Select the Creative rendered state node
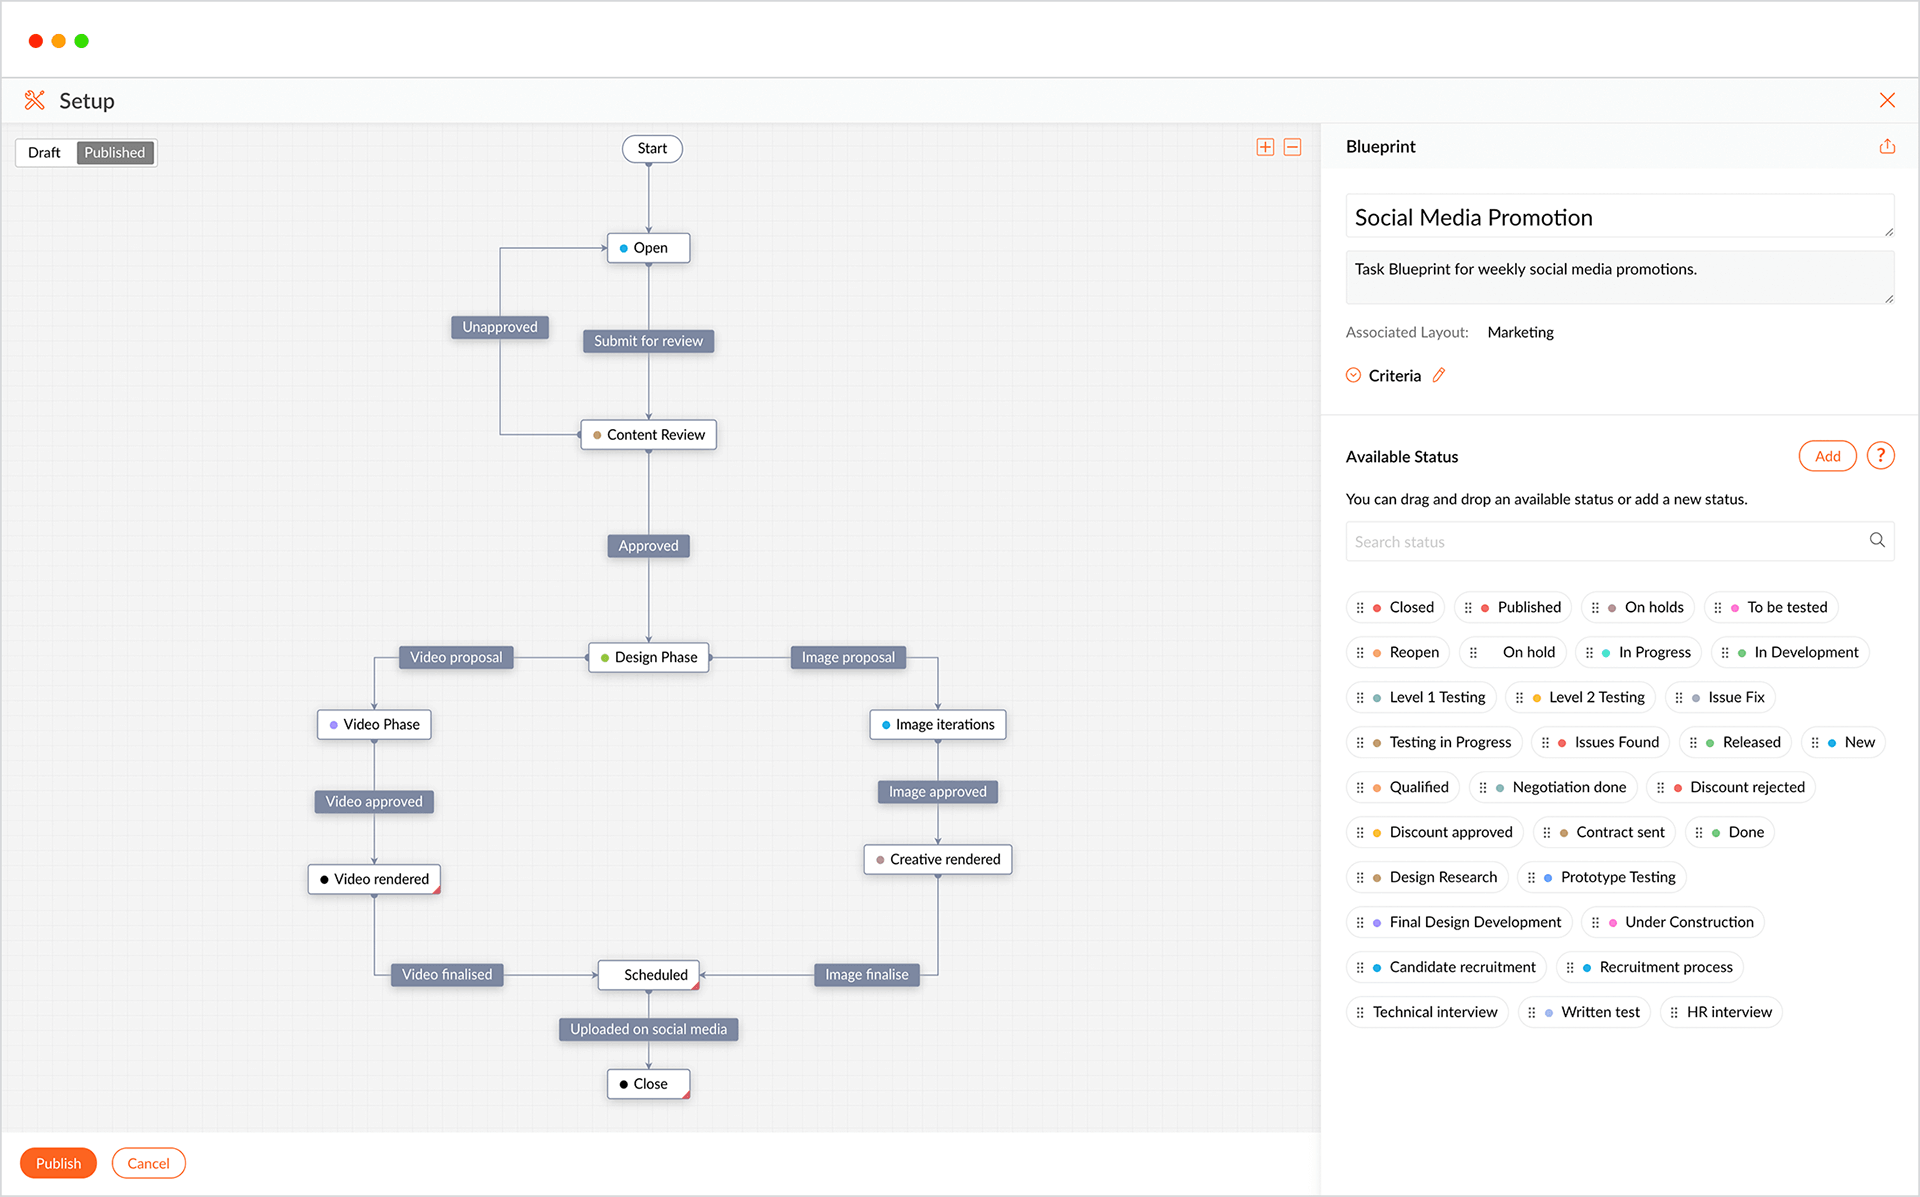The image size is (1920, 1197). tap(937, 859)
